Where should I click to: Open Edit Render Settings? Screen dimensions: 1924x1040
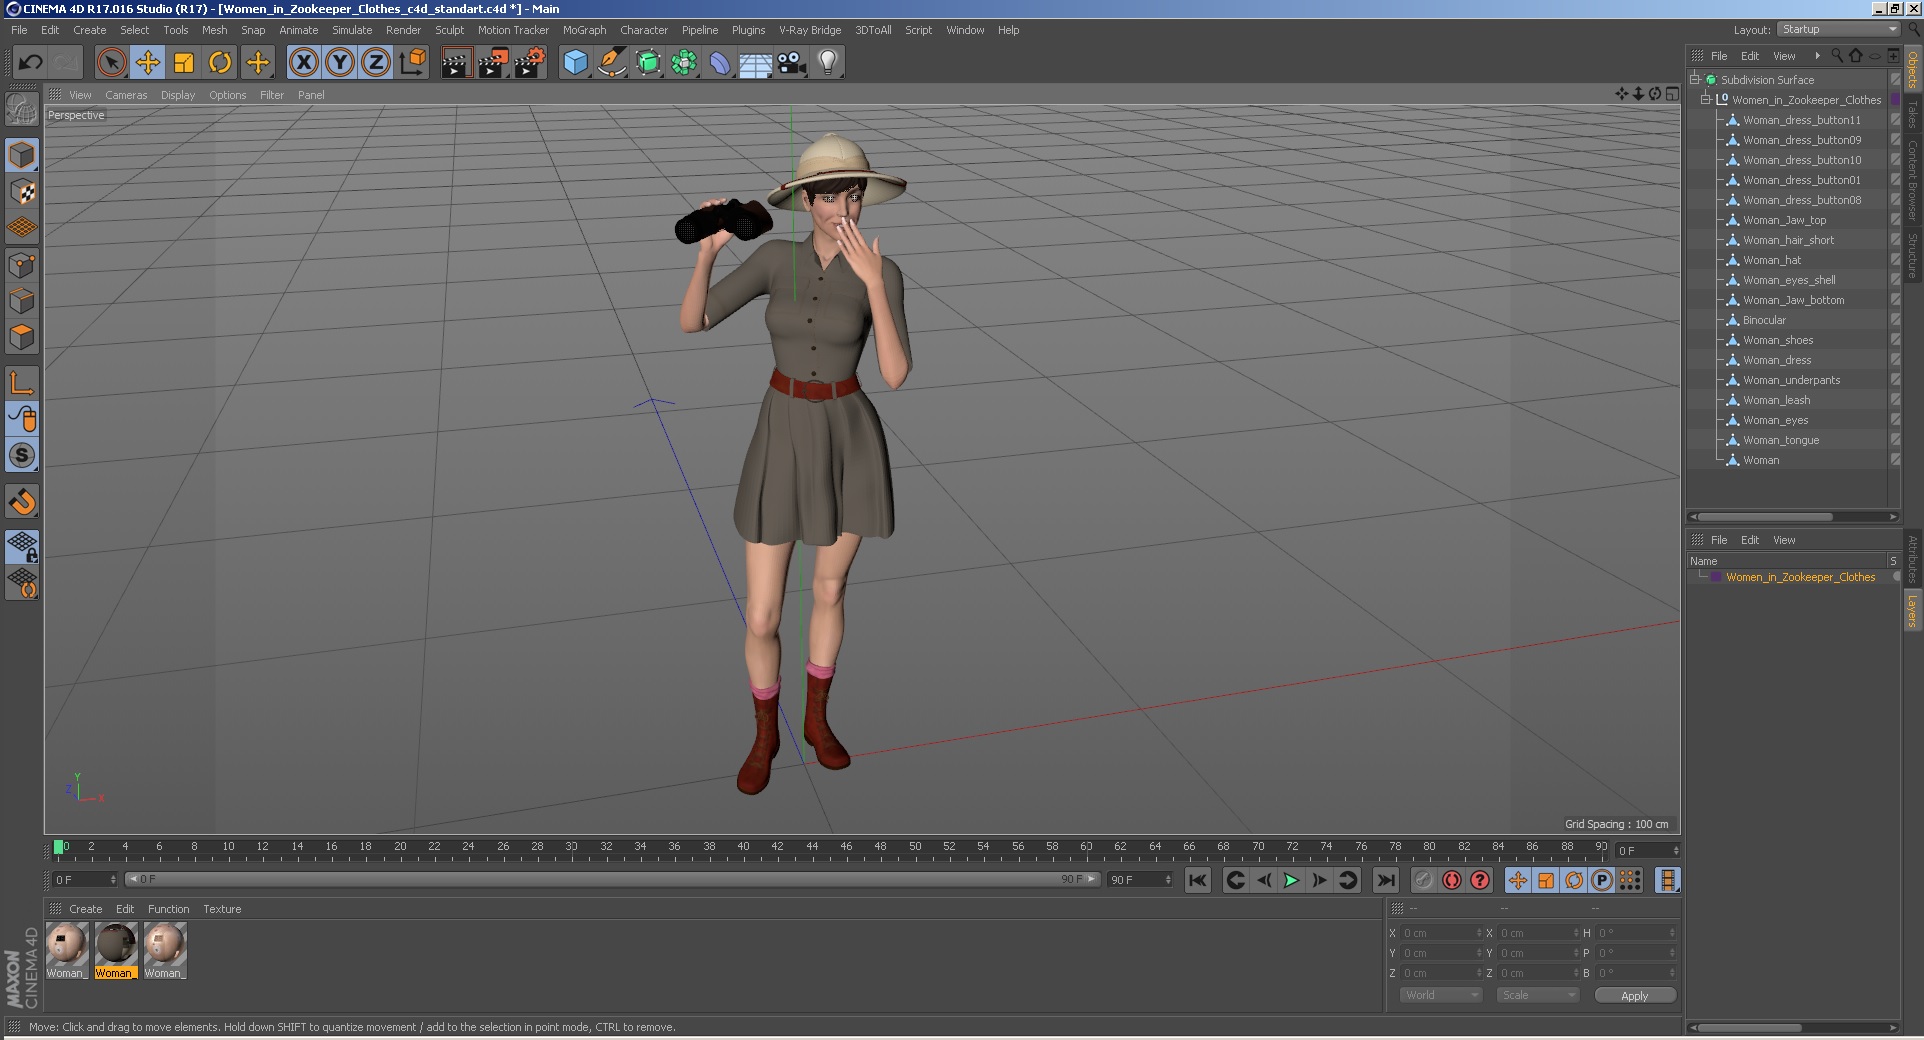[529, 63]
